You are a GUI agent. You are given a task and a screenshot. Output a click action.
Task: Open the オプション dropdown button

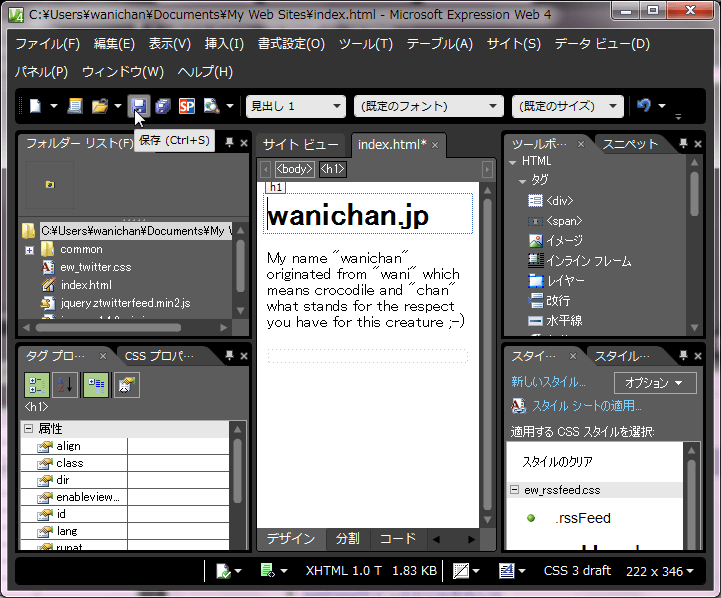pyautogui.click(x=655, y=382)
